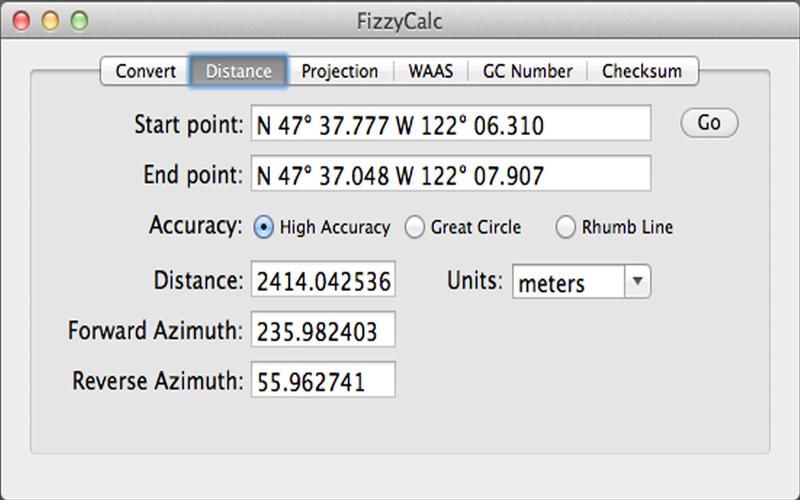Open the GC Number tab

[x=528, y=71]
